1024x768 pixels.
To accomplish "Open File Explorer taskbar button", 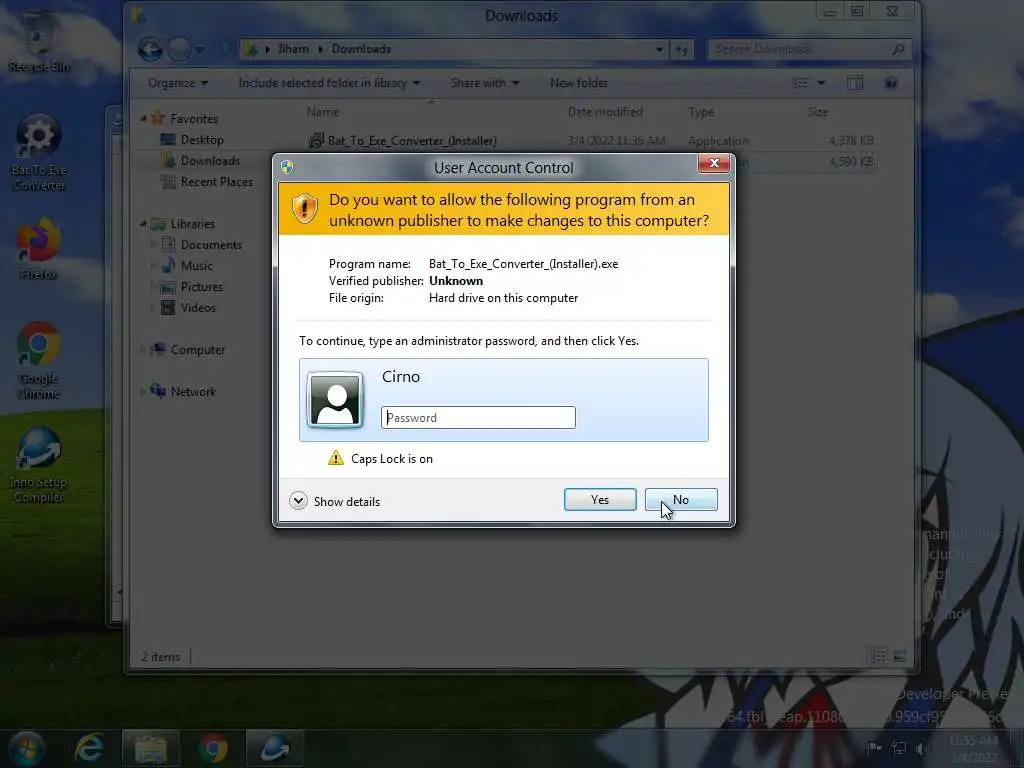I will point(151,748).
